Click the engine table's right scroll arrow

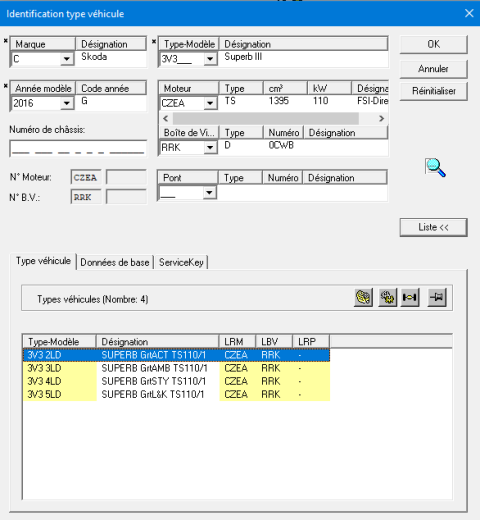[x=382, y=119]
